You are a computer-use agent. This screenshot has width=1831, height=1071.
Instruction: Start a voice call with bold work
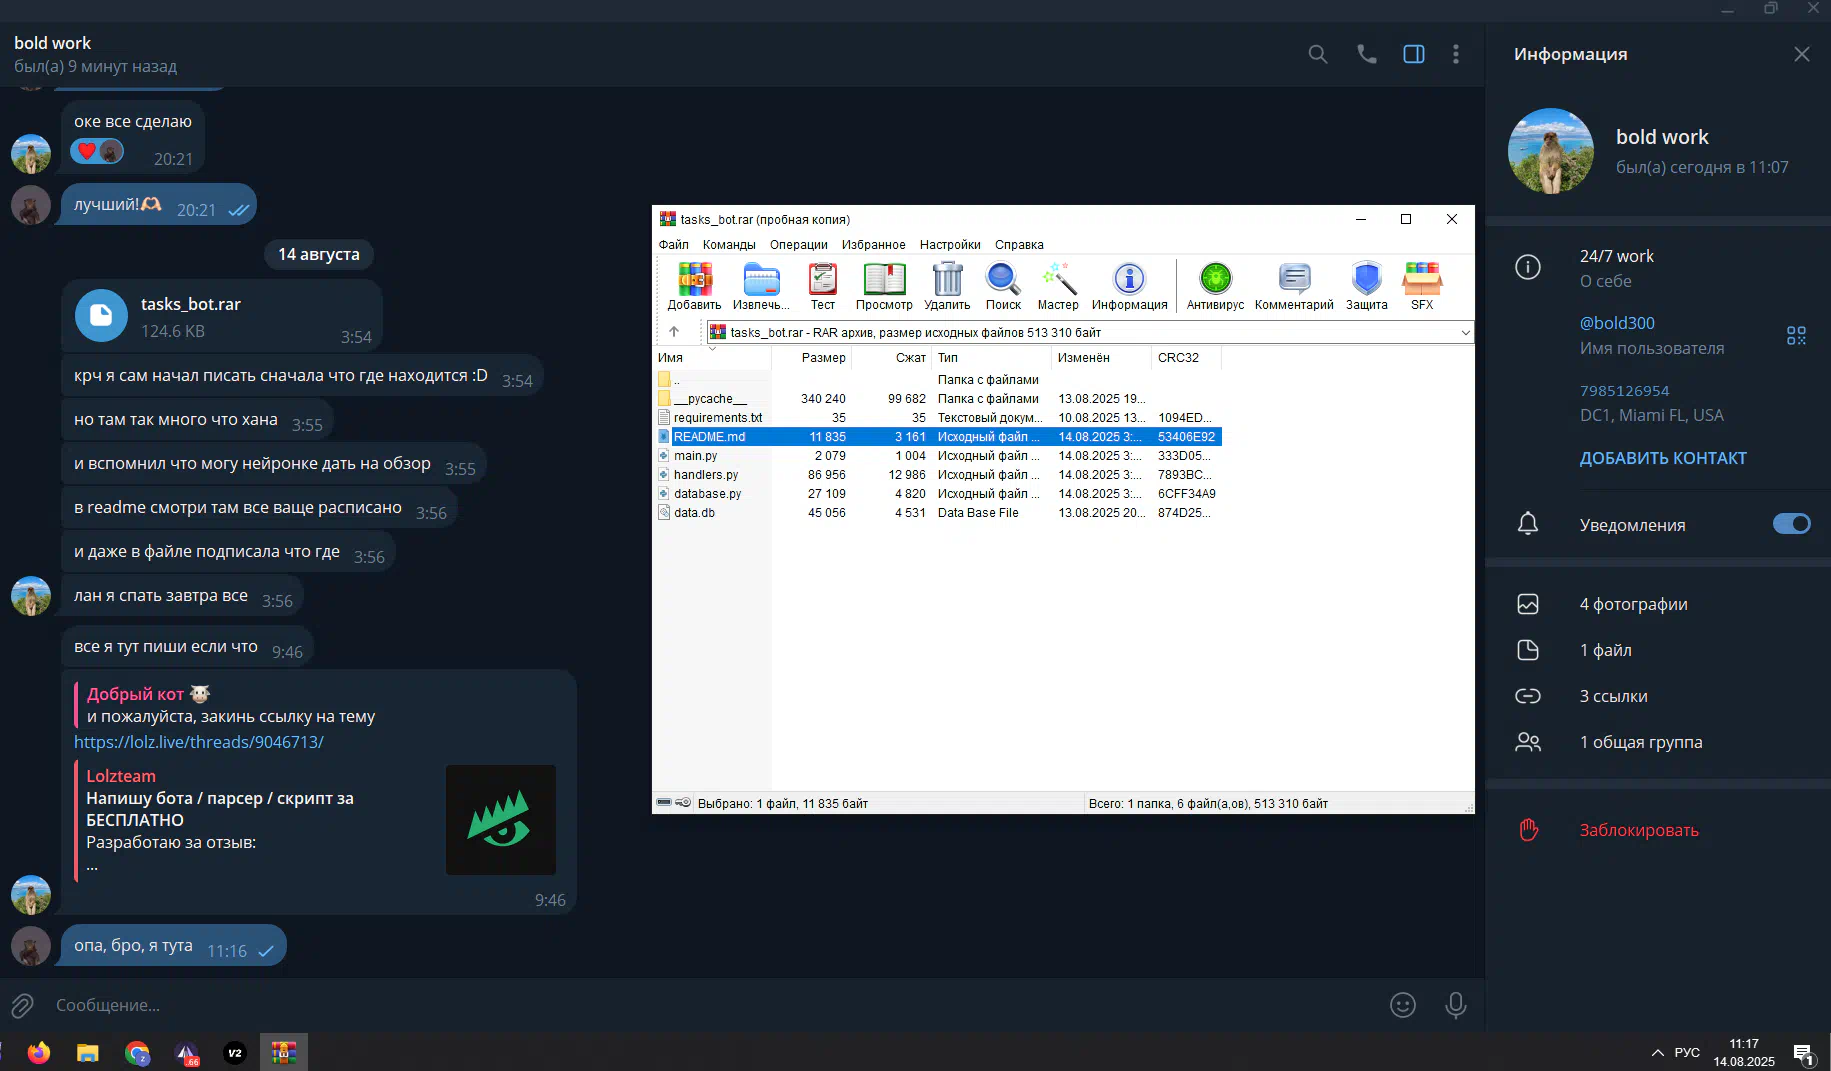[1366, 54]
